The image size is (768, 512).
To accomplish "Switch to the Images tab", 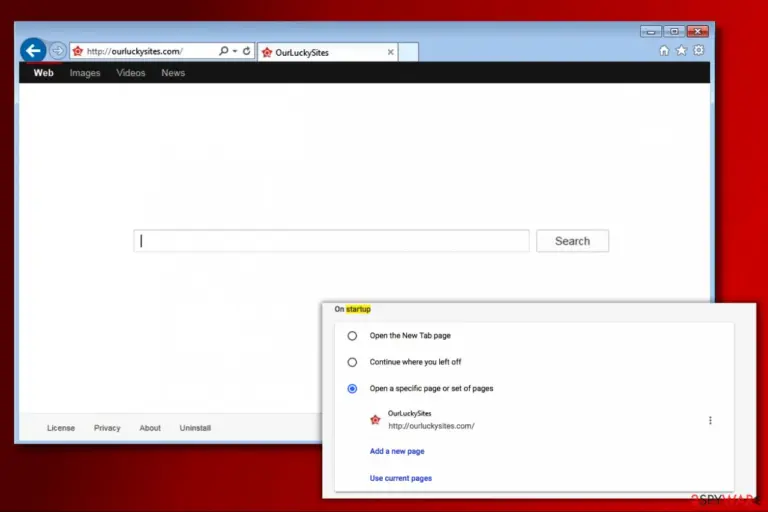I will [x=85, y=73].
